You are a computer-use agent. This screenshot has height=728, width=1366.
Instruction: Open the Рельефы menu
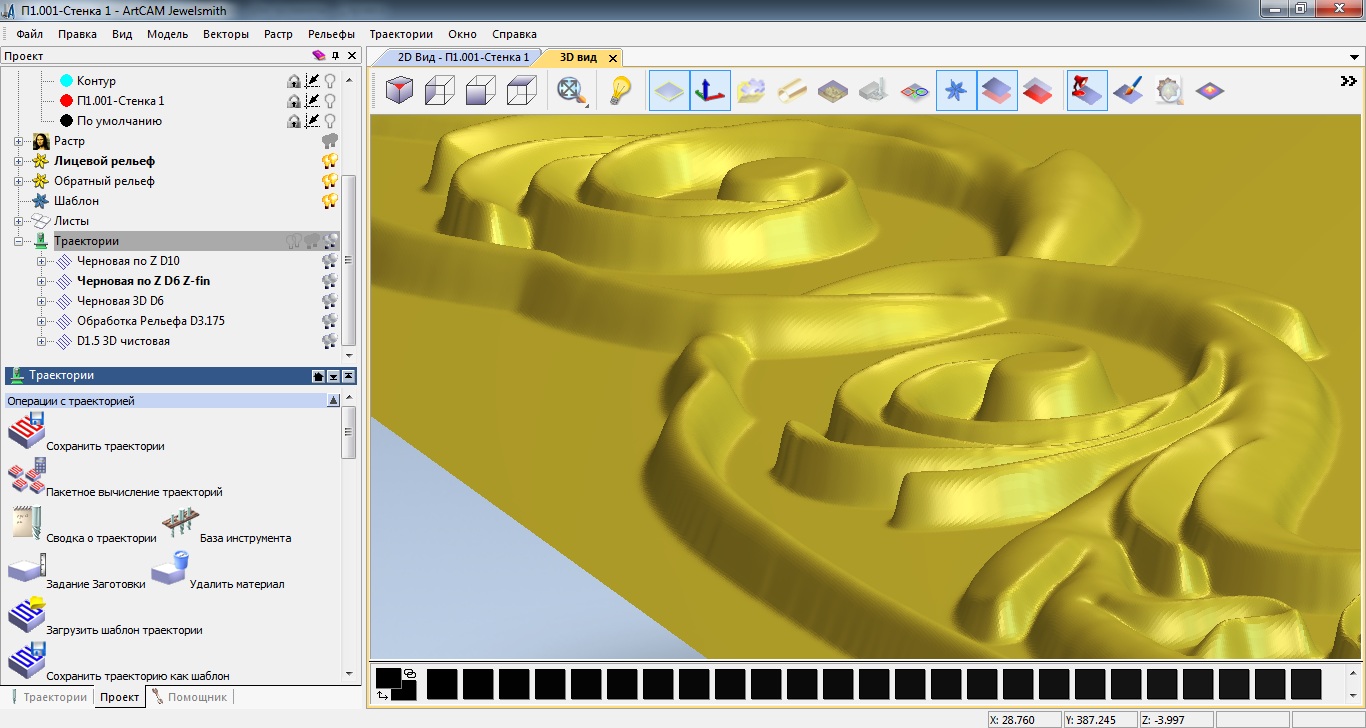click(331, 34)
